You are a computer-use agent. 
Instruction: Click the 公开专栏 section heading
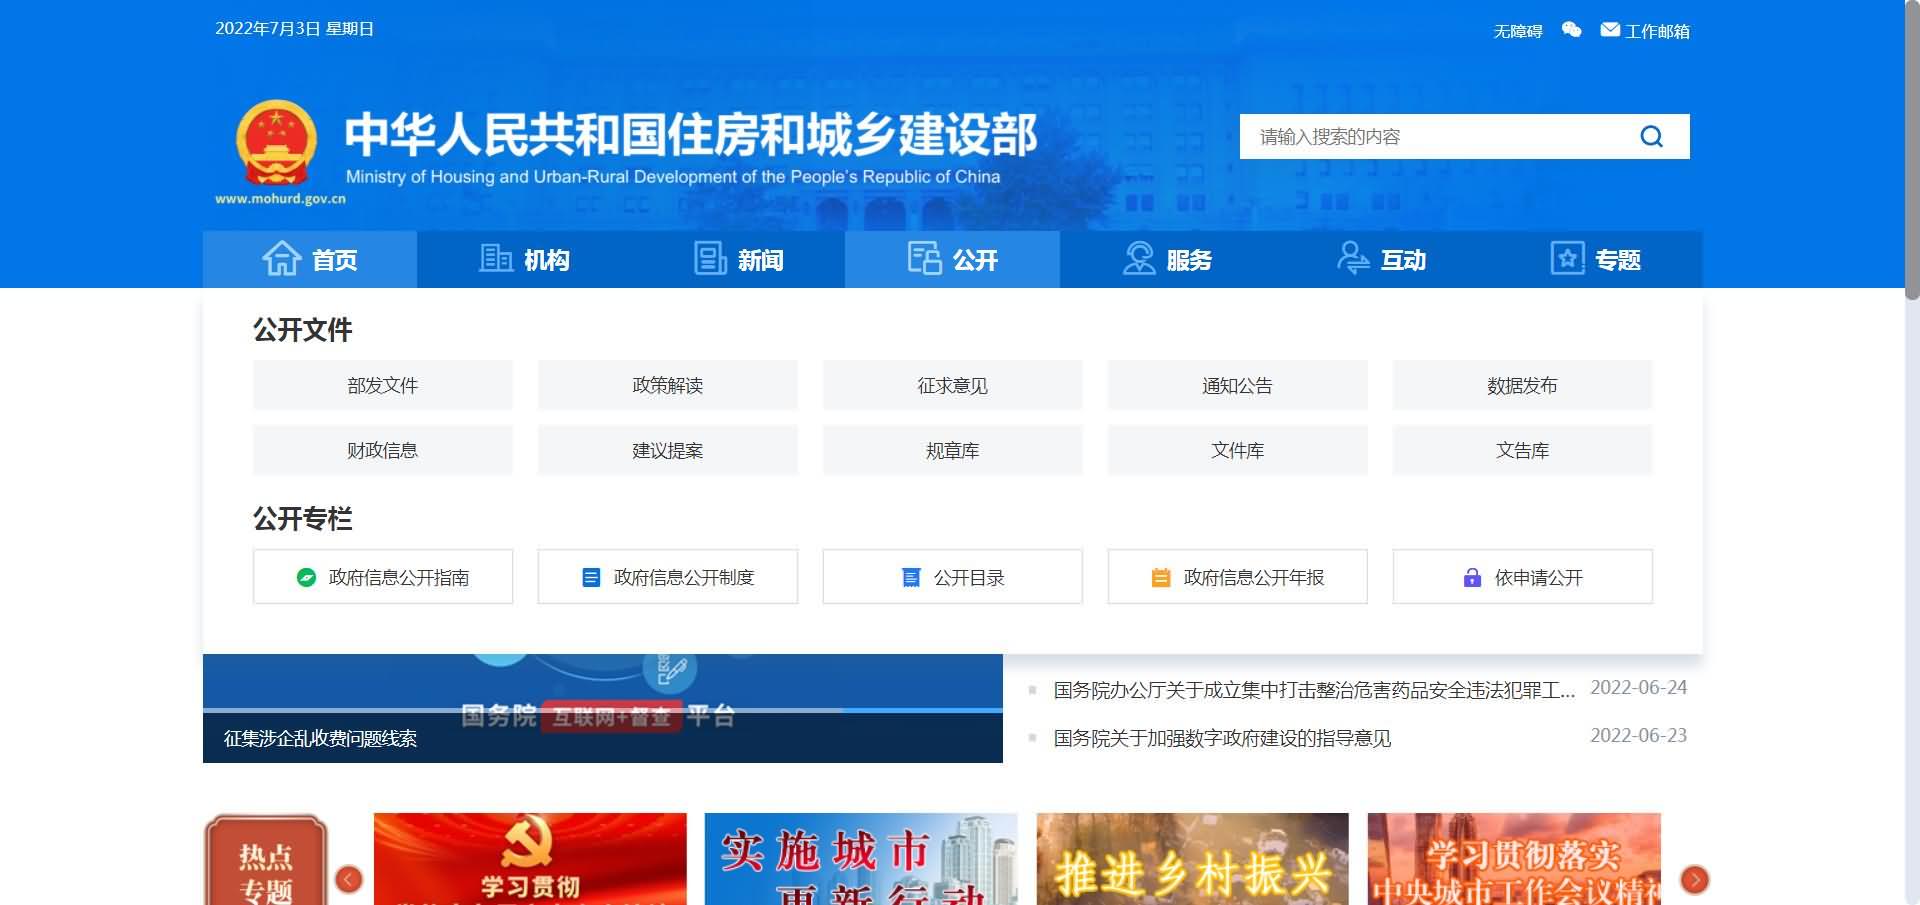302,519
